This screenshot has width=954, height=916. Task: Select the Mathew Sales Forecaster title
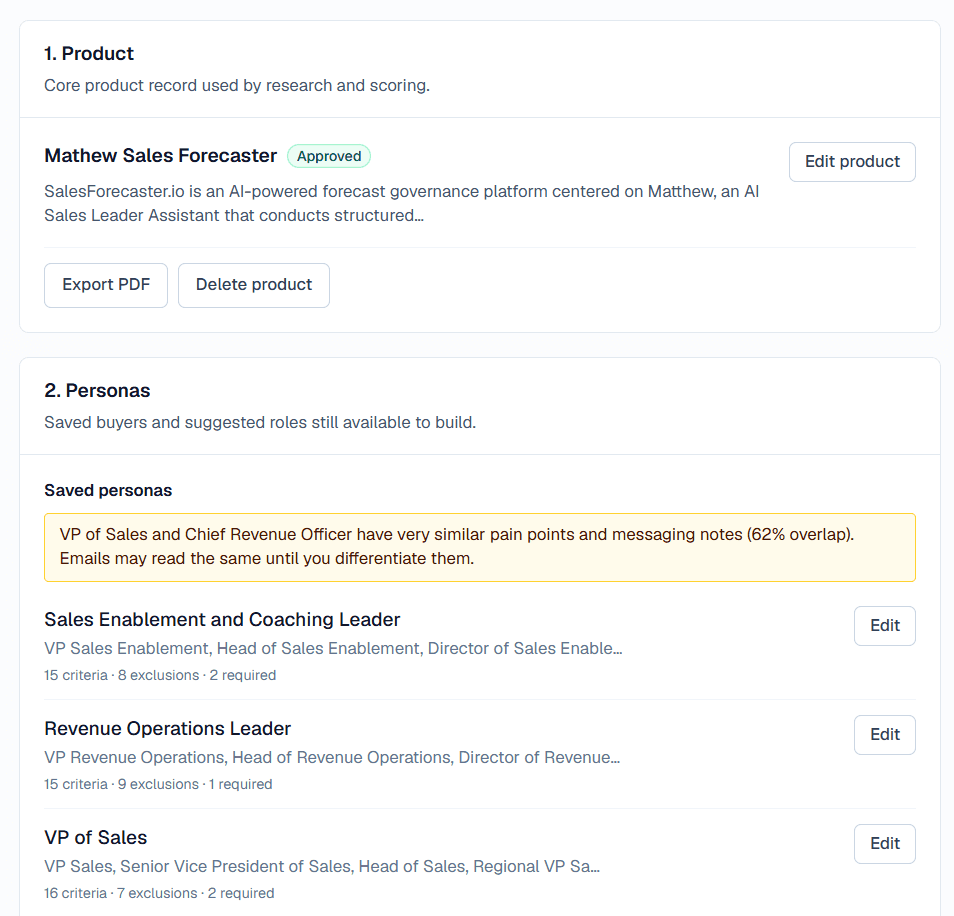[161, 156]
